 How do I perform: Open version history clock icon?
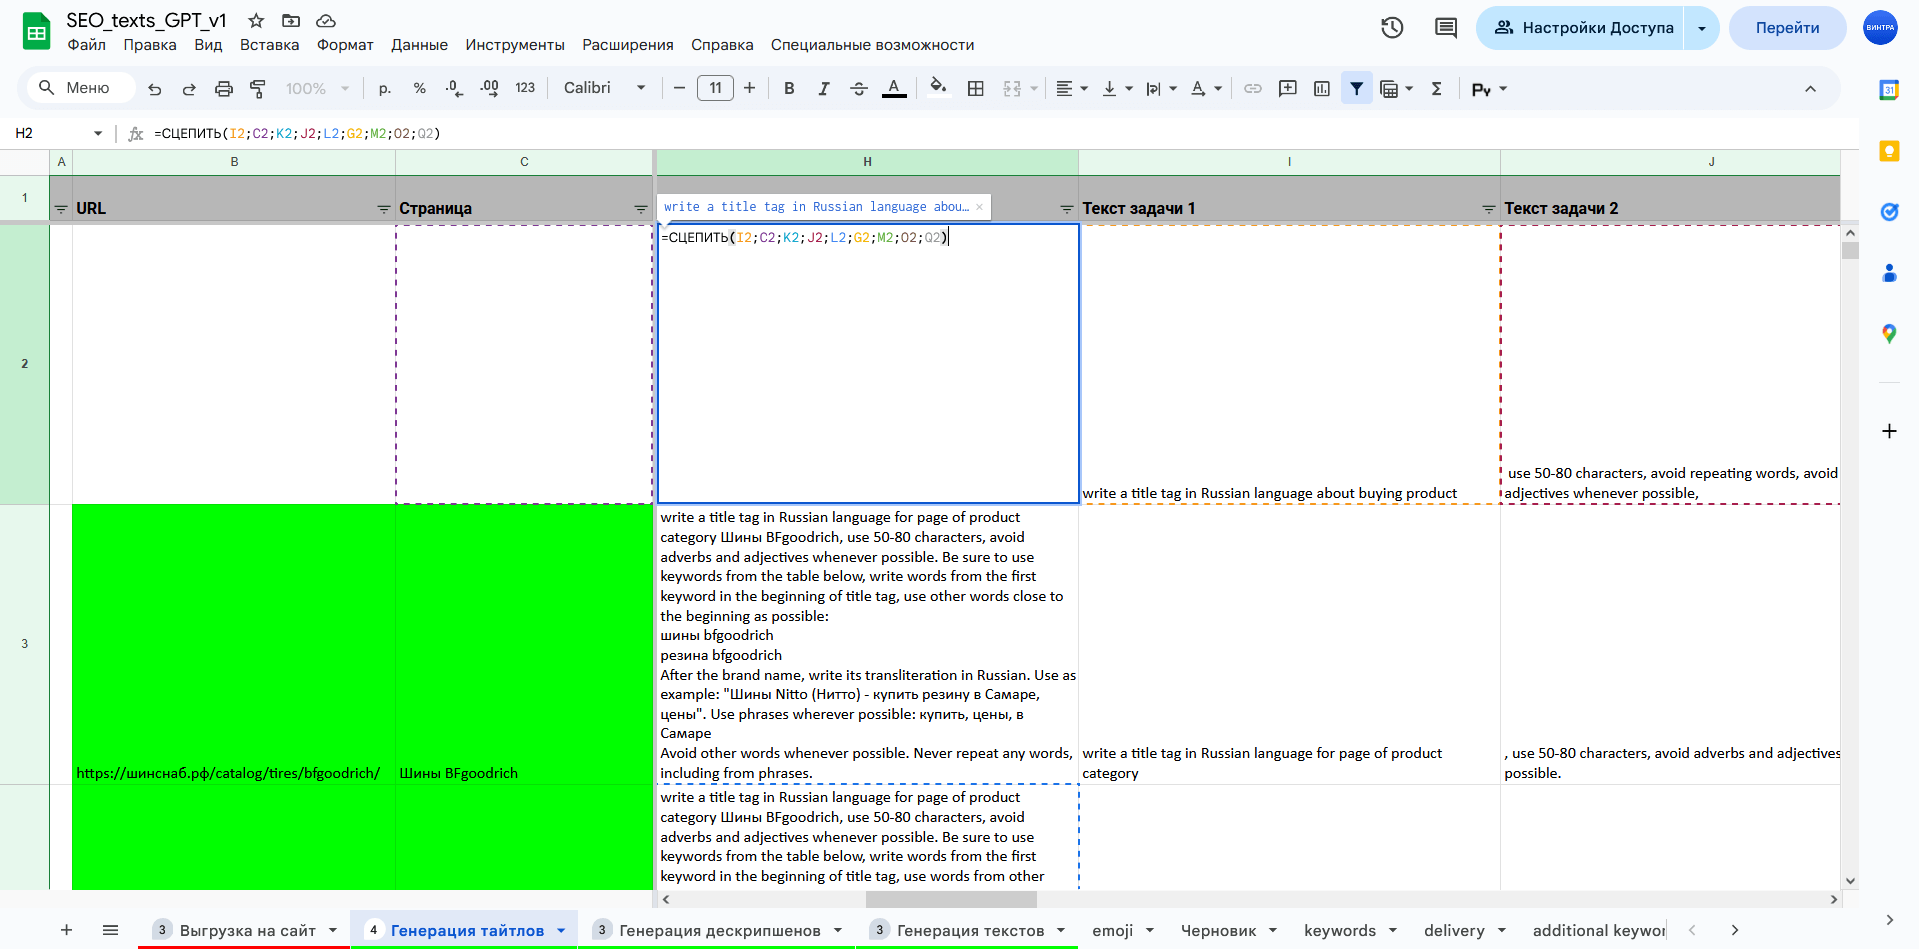1392,28
